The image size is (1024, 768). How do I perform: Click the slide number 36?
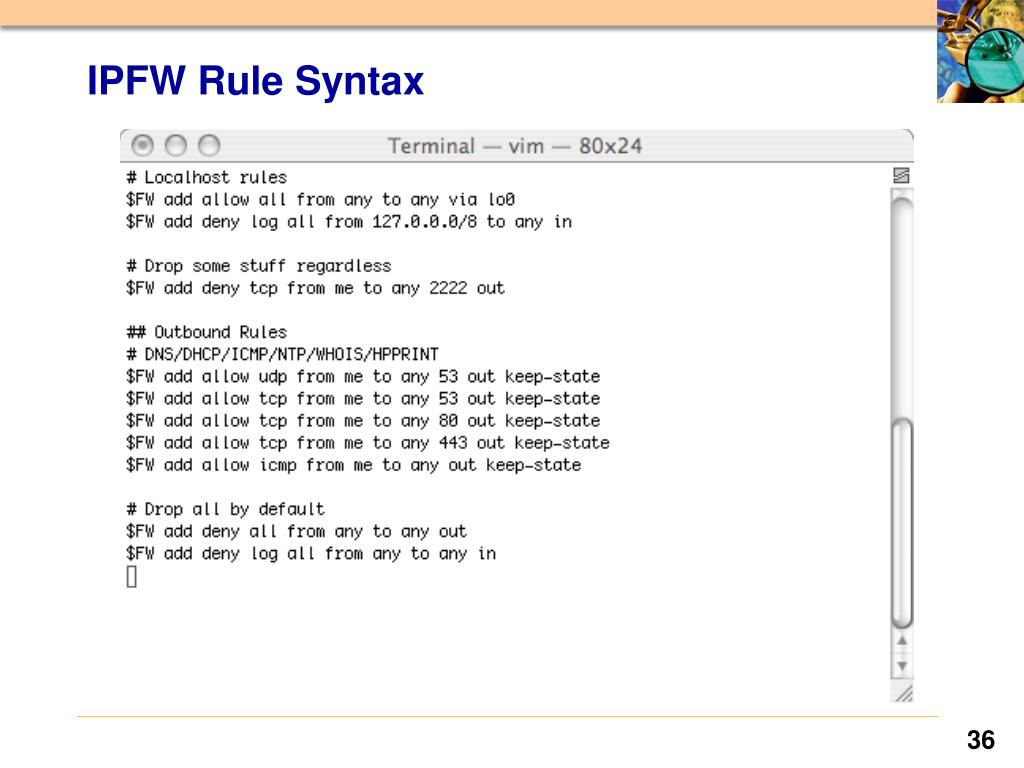coord(981,740)
